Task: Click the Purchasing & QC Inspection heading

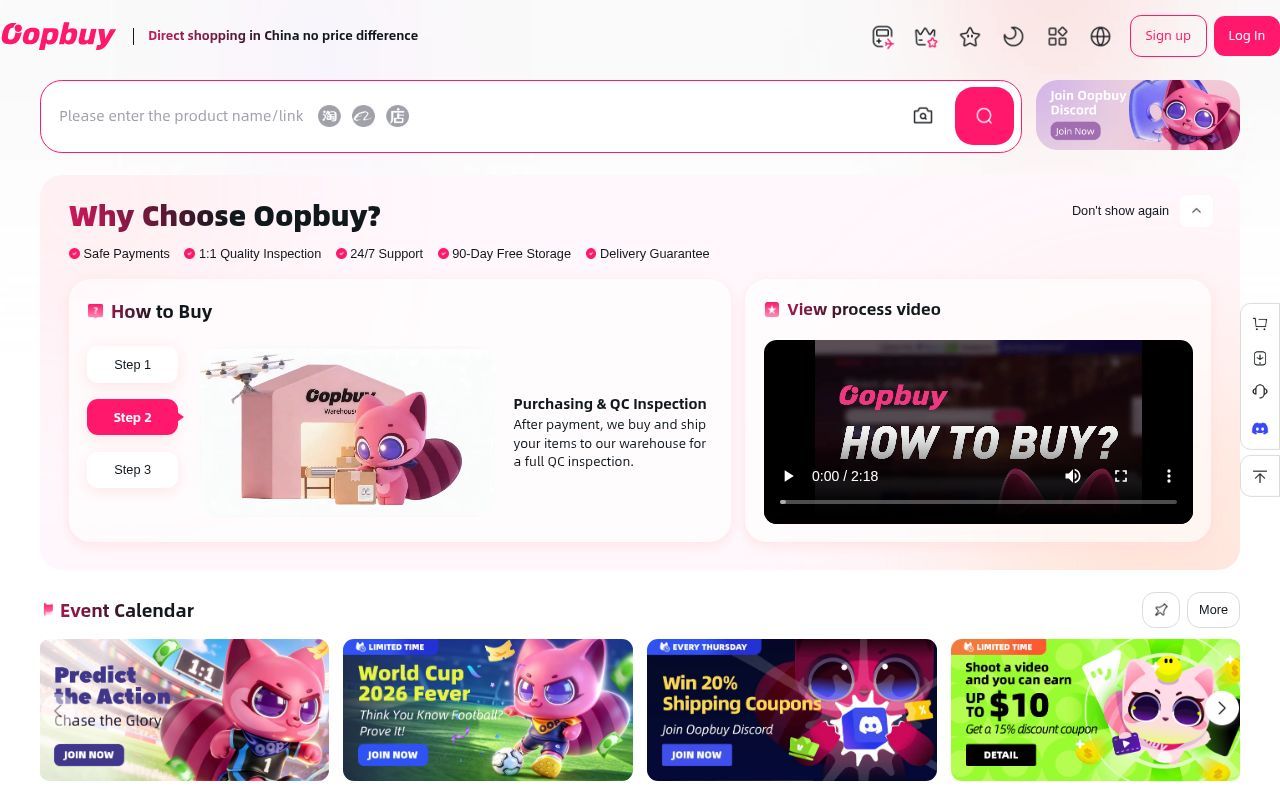Action: point(610,404)
